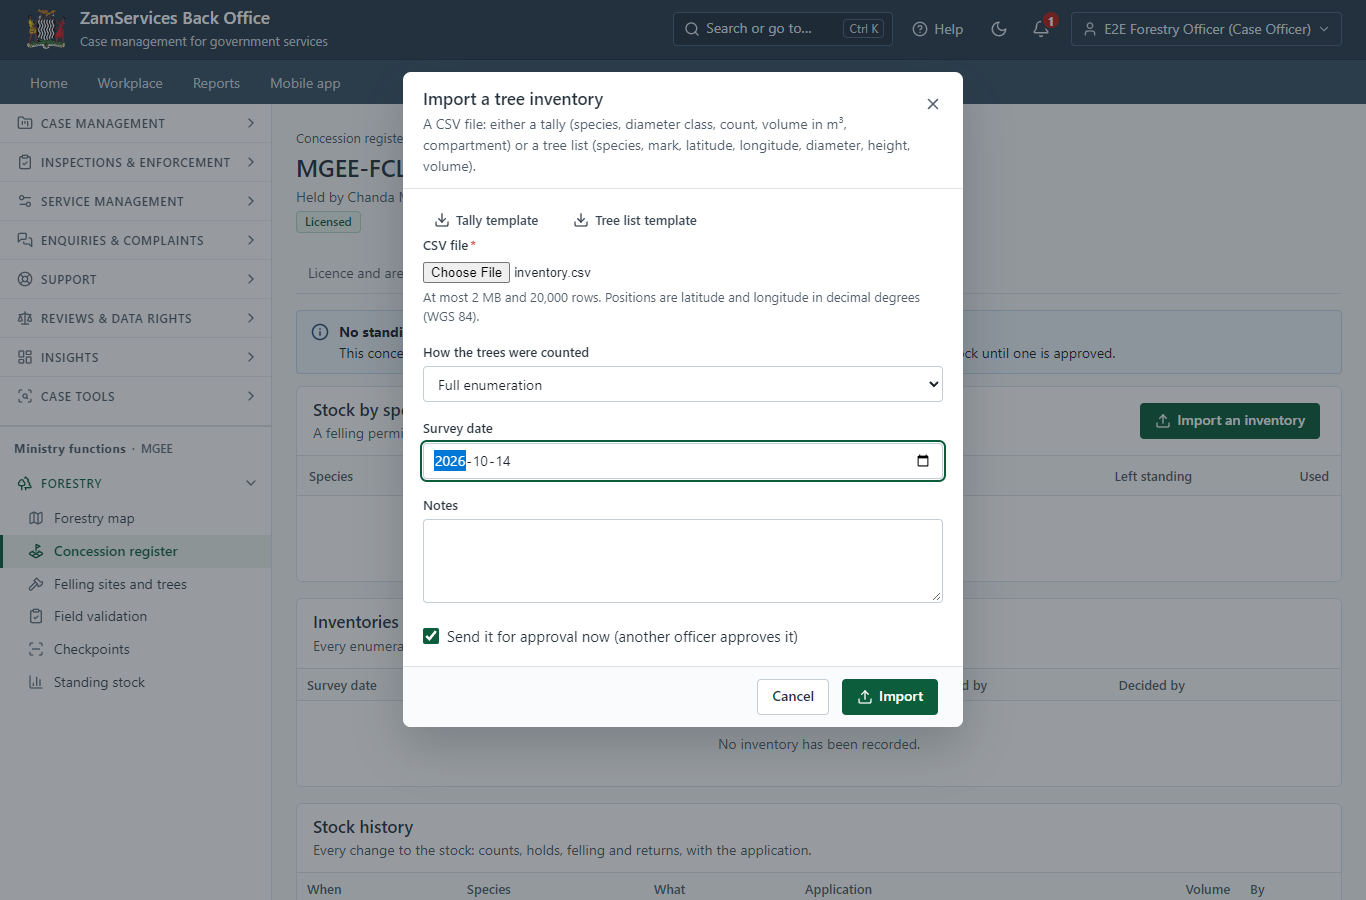Click the Reviews & Data Rights scales icon
The height and width of the screenshot is (900, 1366).
pyautogui.click(x=25, y=318)
